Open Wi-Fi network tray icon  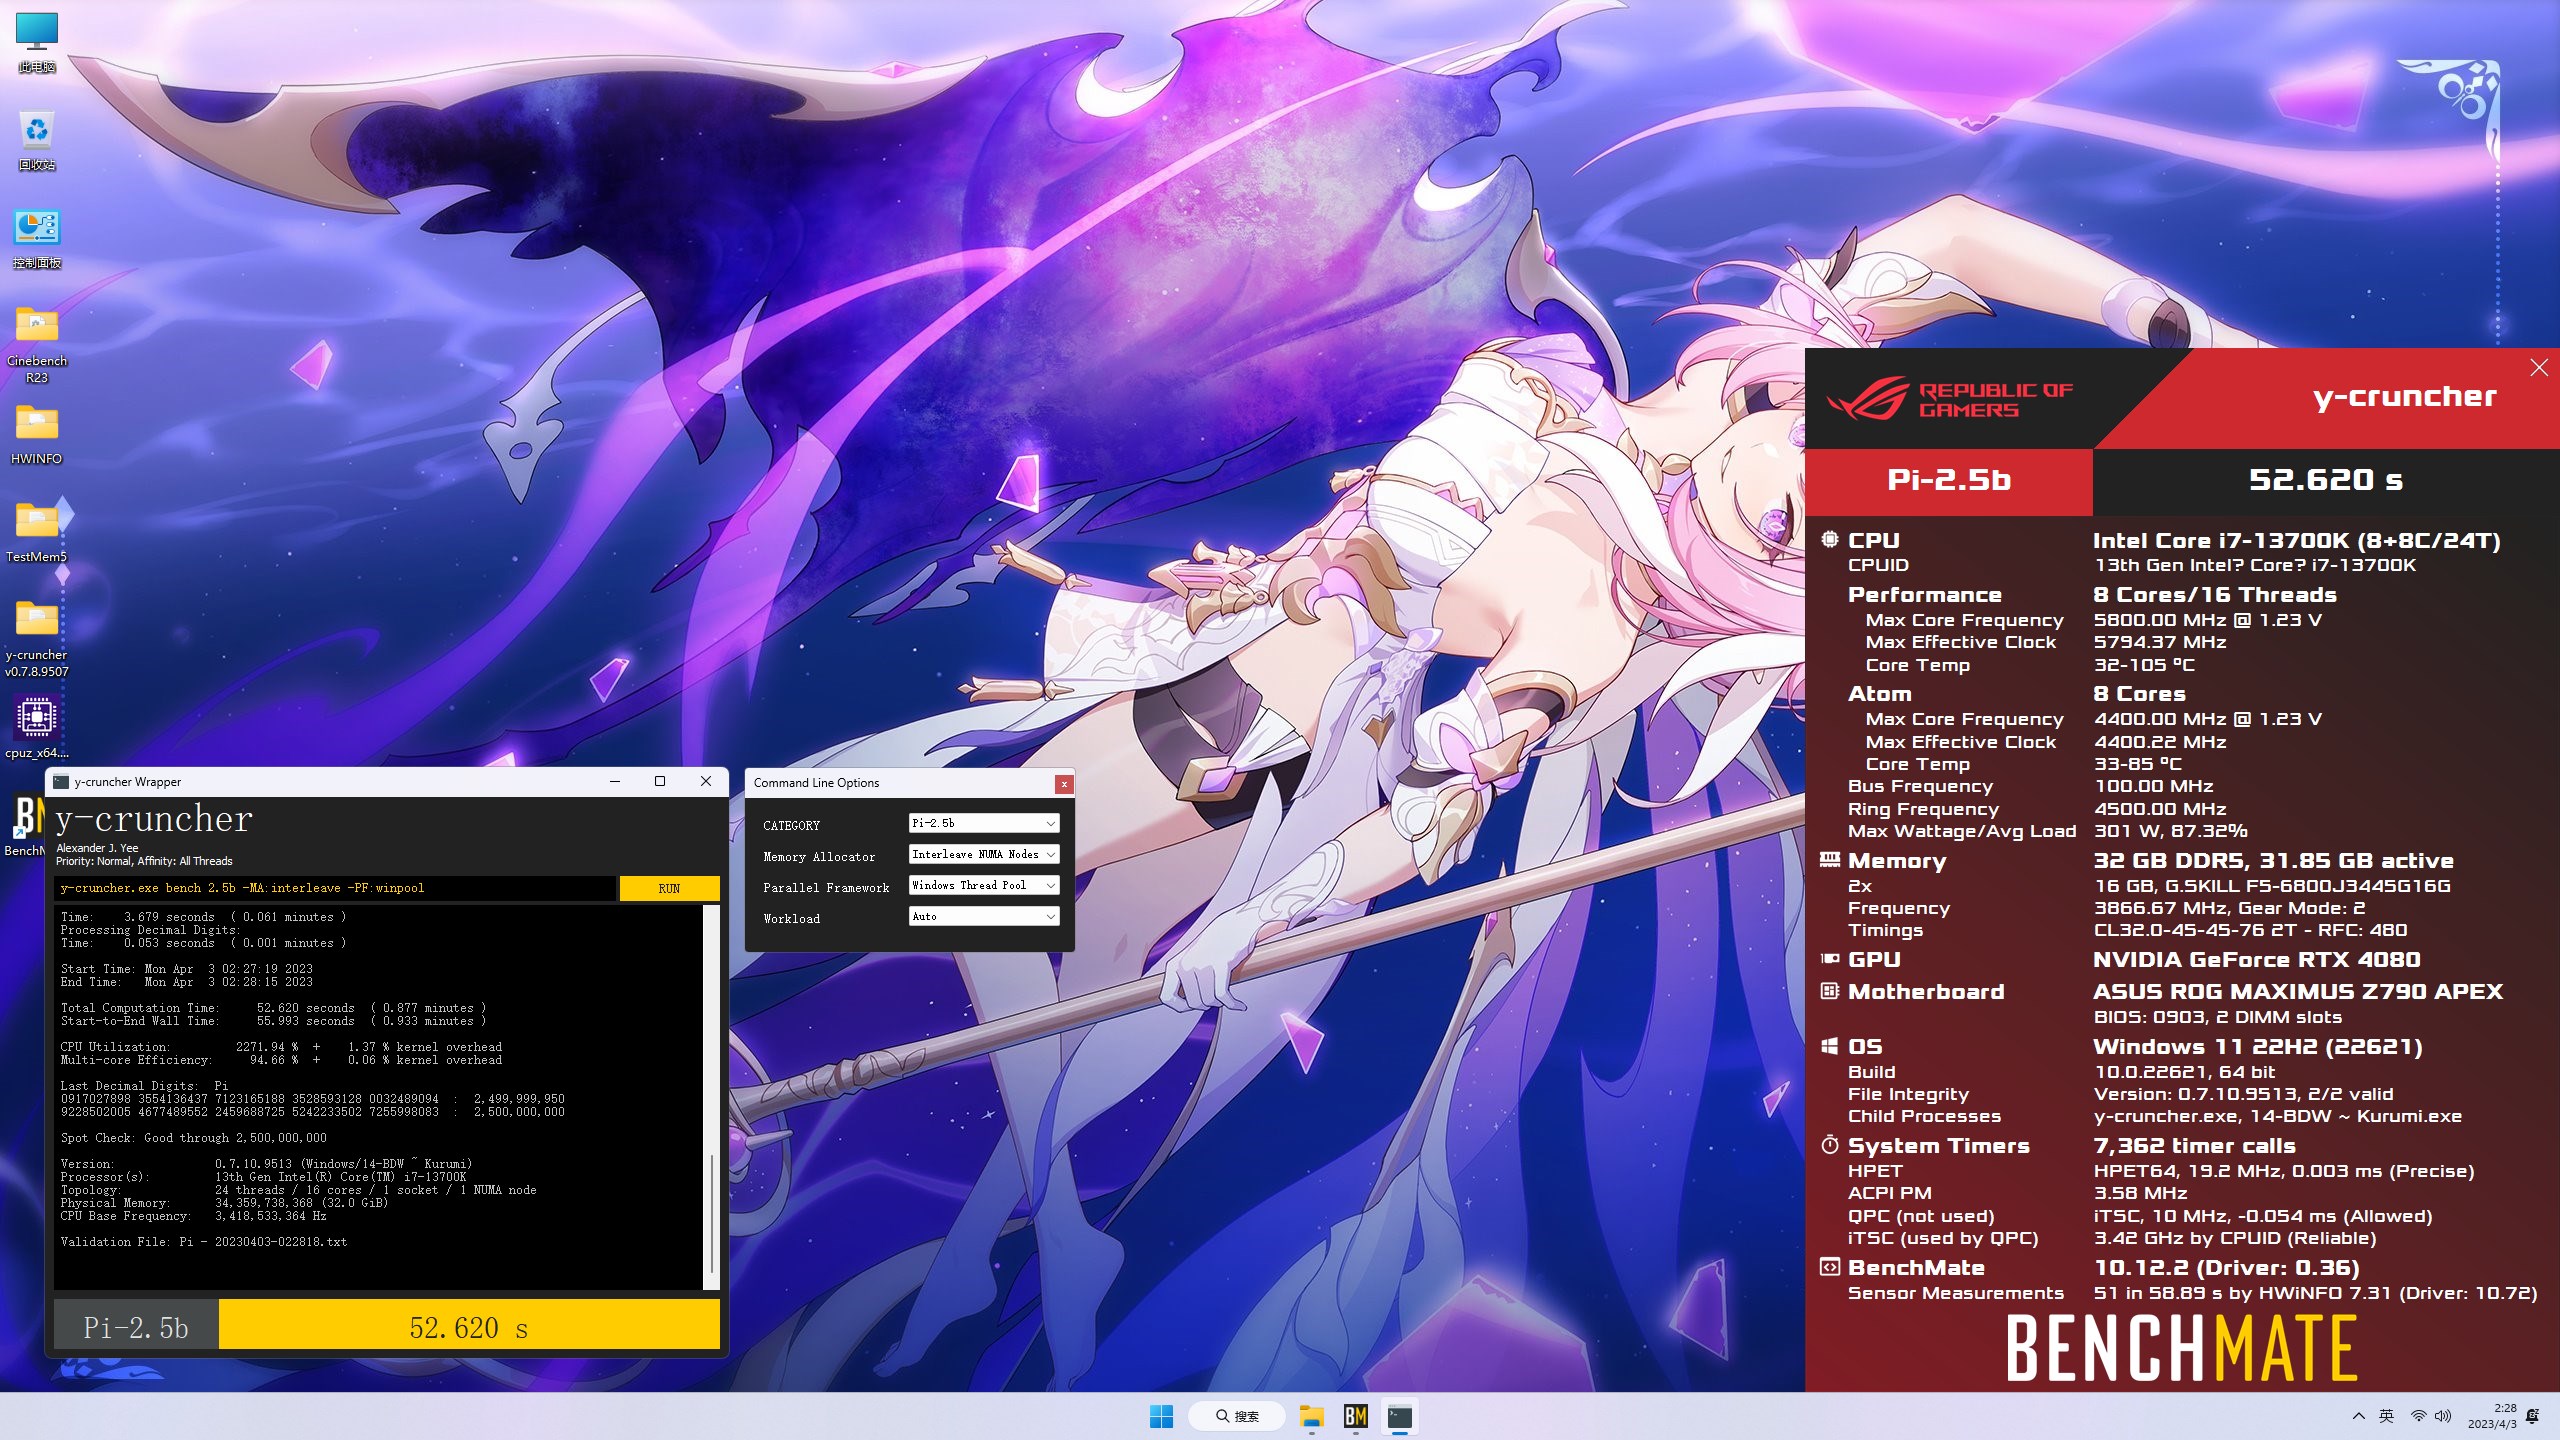pos(2418,1416)
